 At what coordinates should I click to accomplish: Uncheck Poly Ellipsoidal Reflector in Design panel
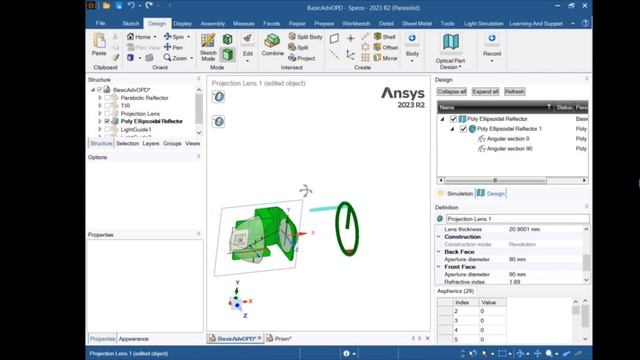point(453,119)
